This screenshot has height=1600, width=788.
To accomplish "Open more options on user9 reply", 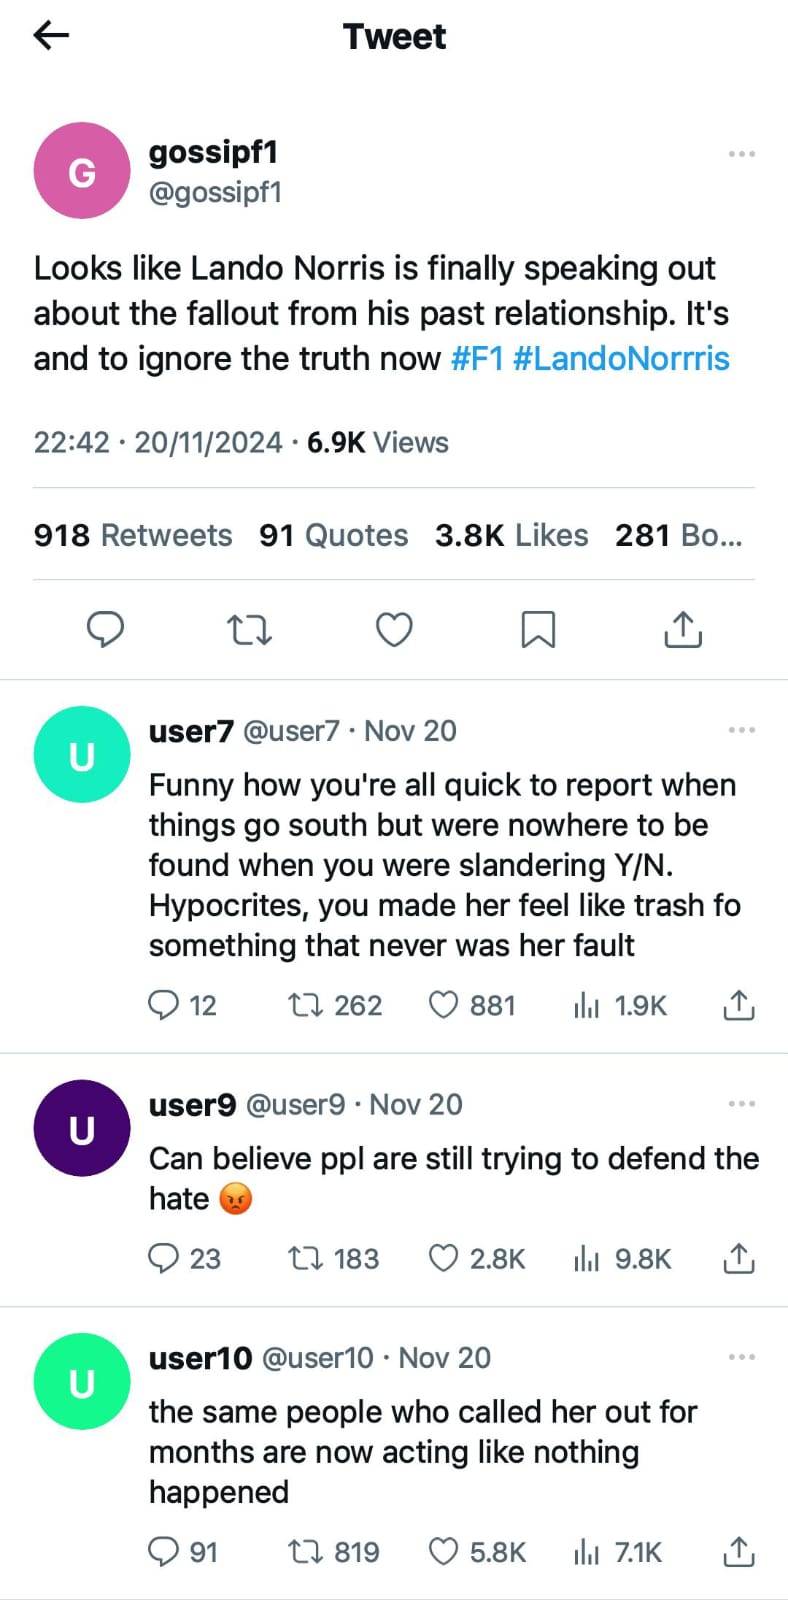I will pyautogui.click(x=741, y=1104).
